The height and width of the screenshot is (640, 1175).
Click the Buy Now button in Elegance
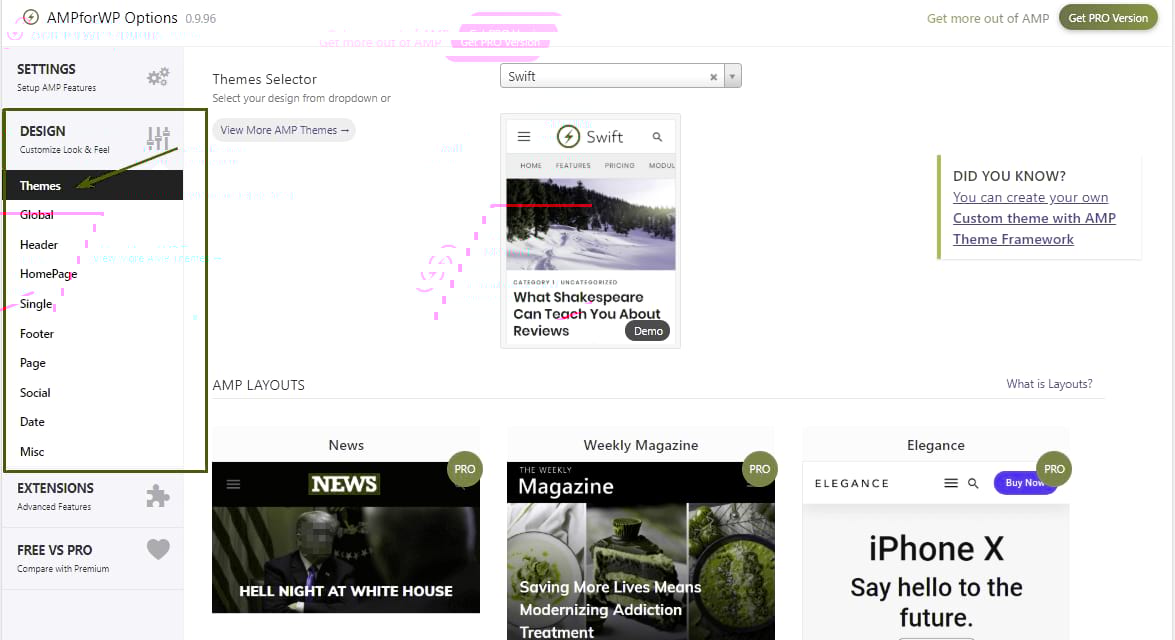click(x=1024, y=483)
